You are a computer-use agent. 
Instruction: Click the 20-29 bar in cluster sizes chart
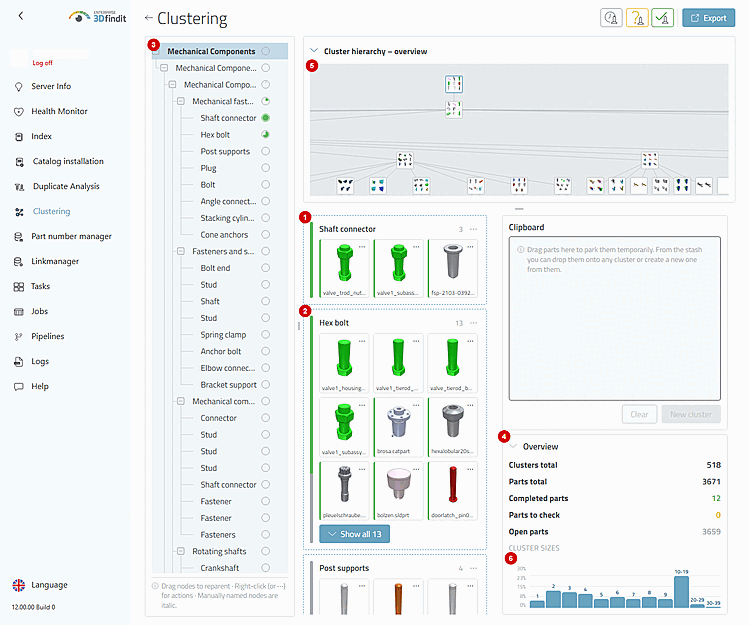(x=697, y=606)
